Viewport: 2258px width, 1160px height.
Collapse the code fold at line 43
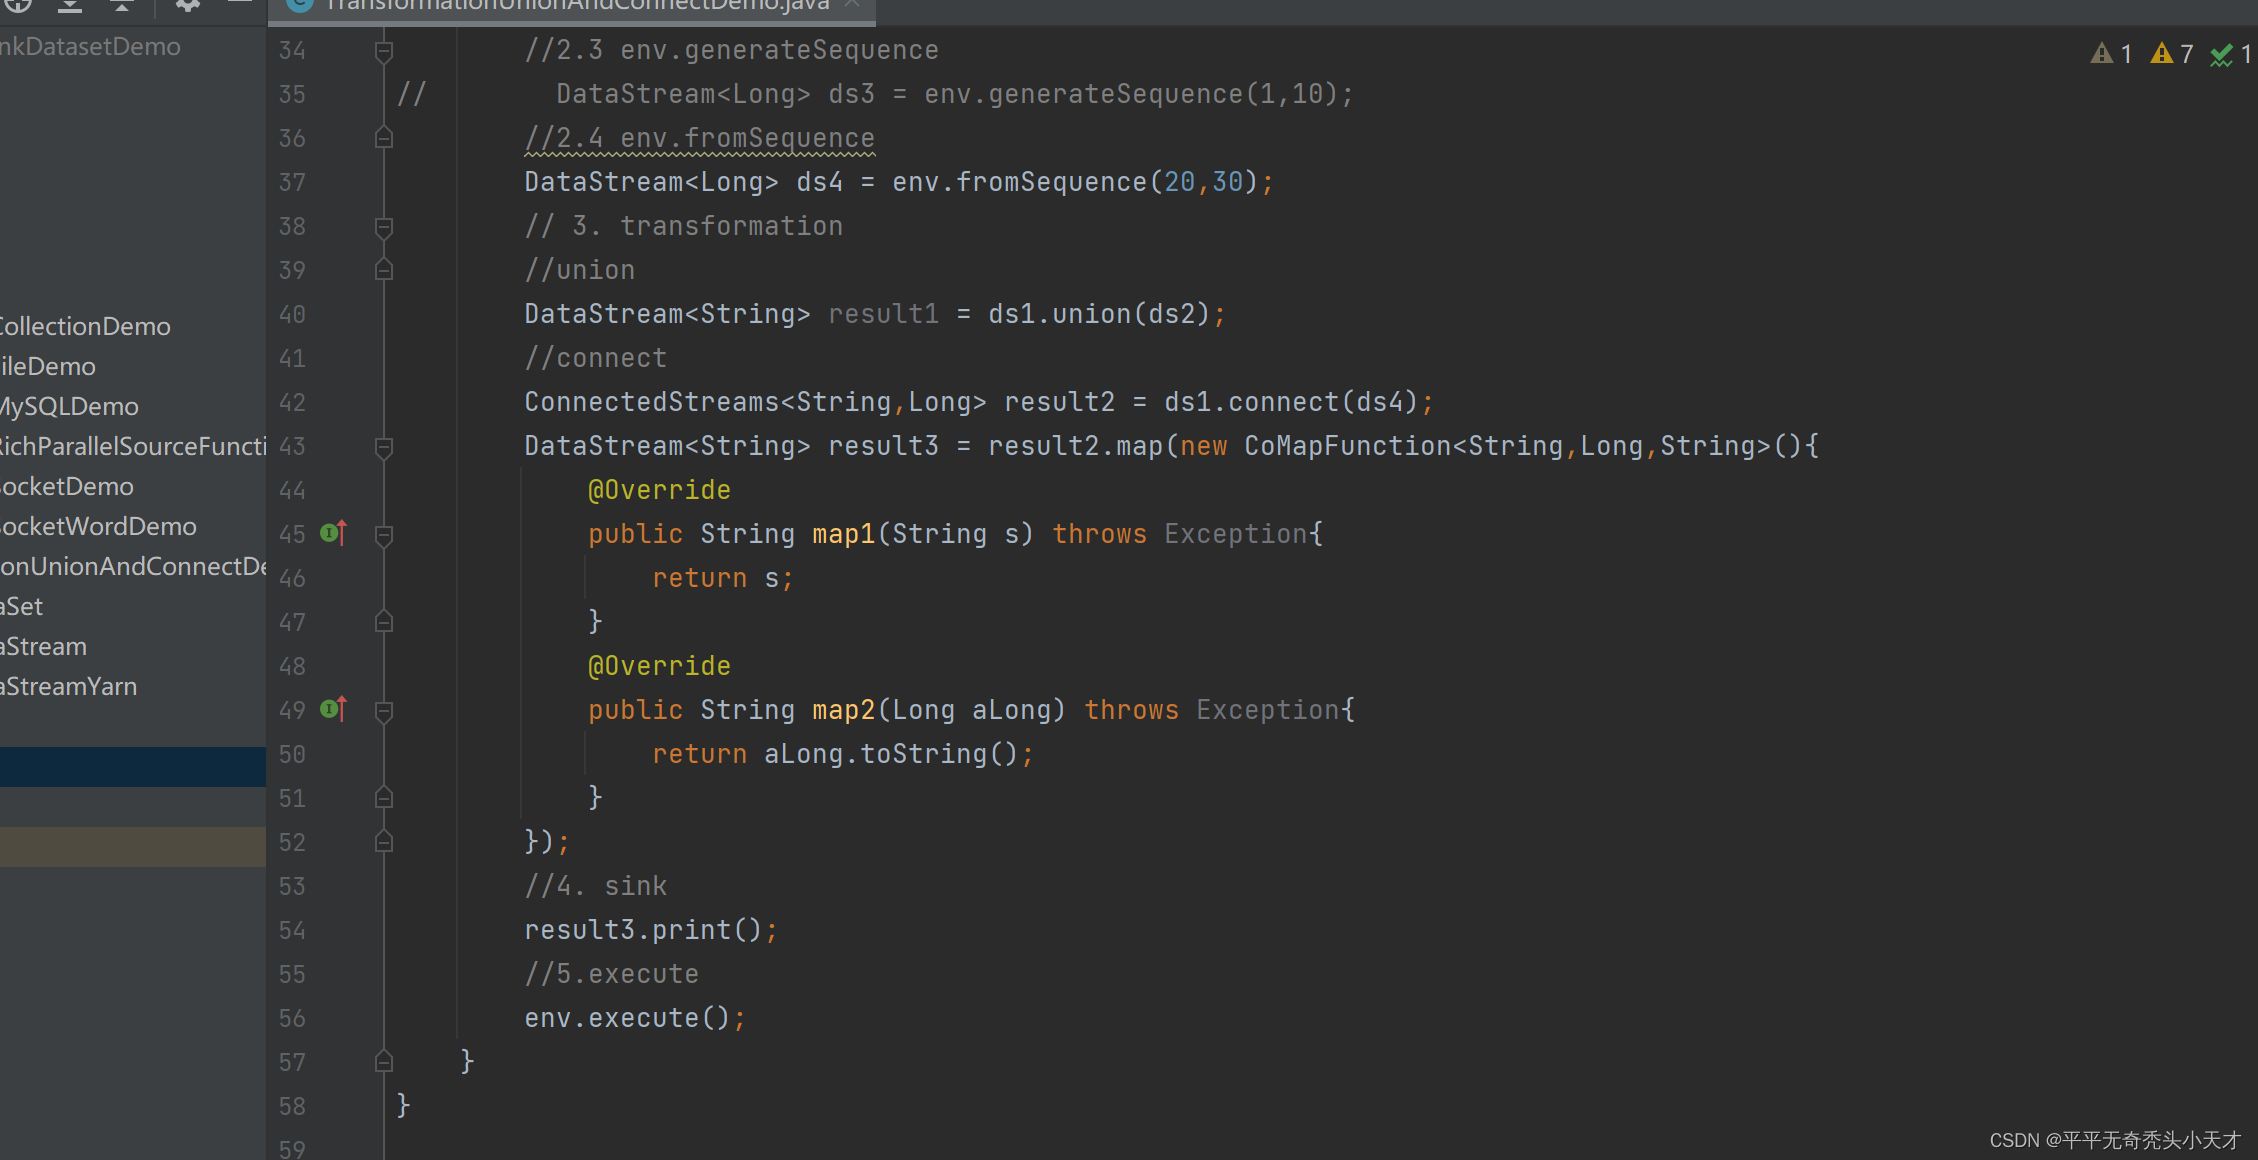pyautogui.click(x=383, y=447)
